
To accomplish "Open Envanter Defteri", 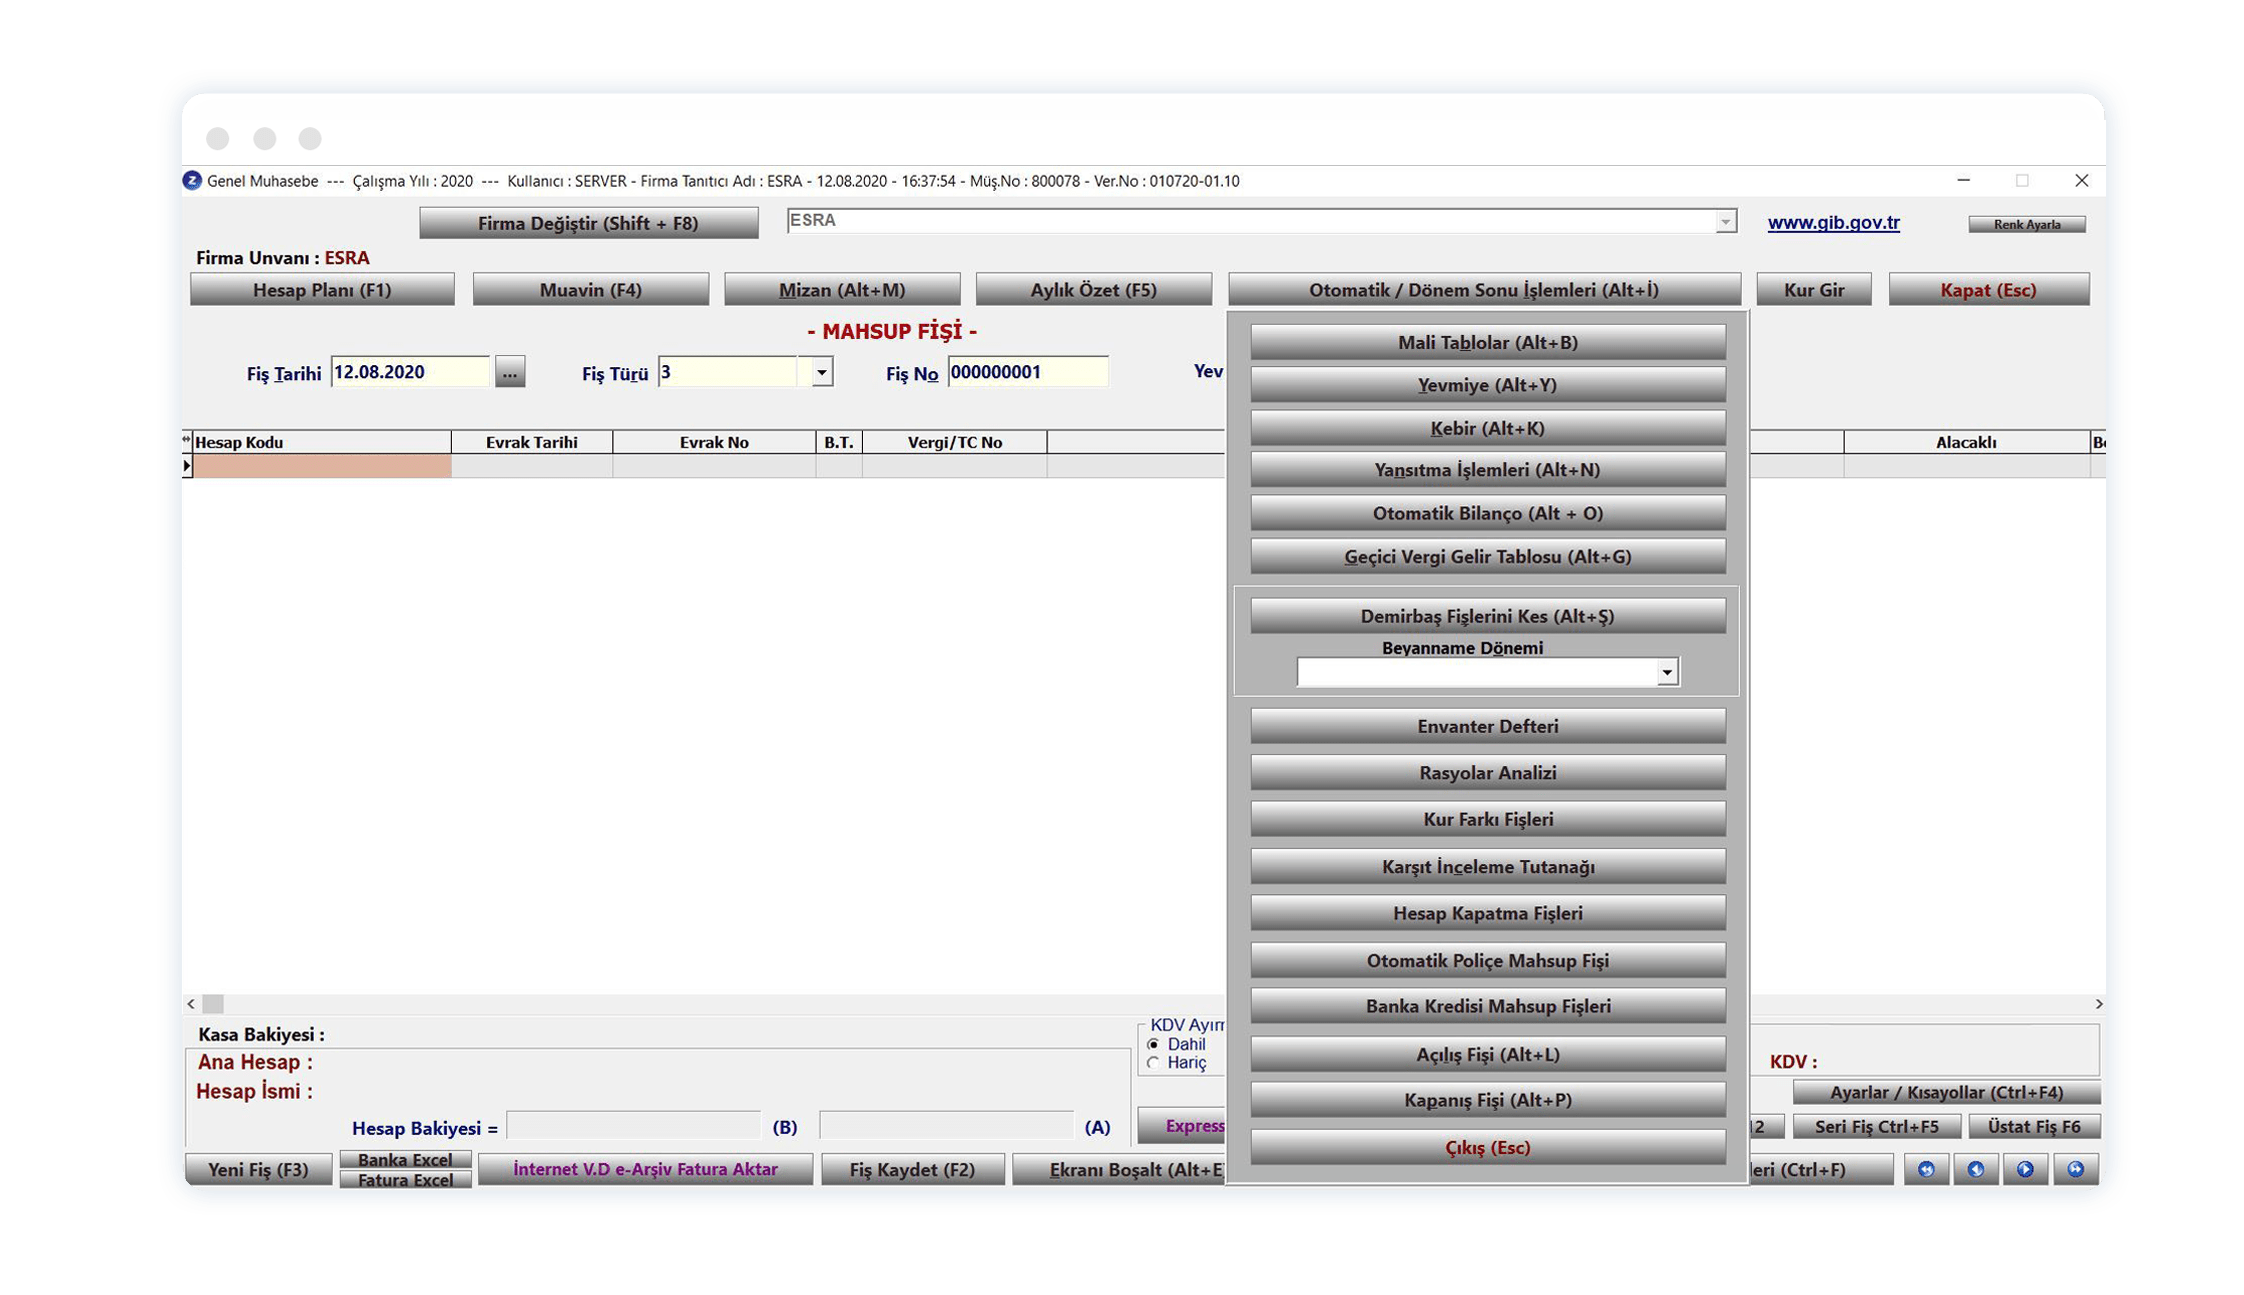I will (x=1487, y=726).
